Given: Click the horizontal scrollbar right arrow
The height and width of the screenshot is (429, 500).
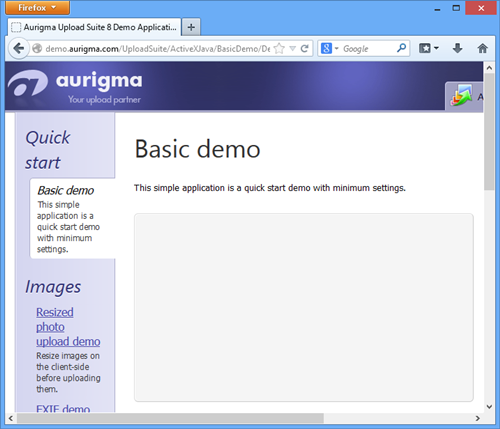Looking at the screenshot, I should [478, 418].
